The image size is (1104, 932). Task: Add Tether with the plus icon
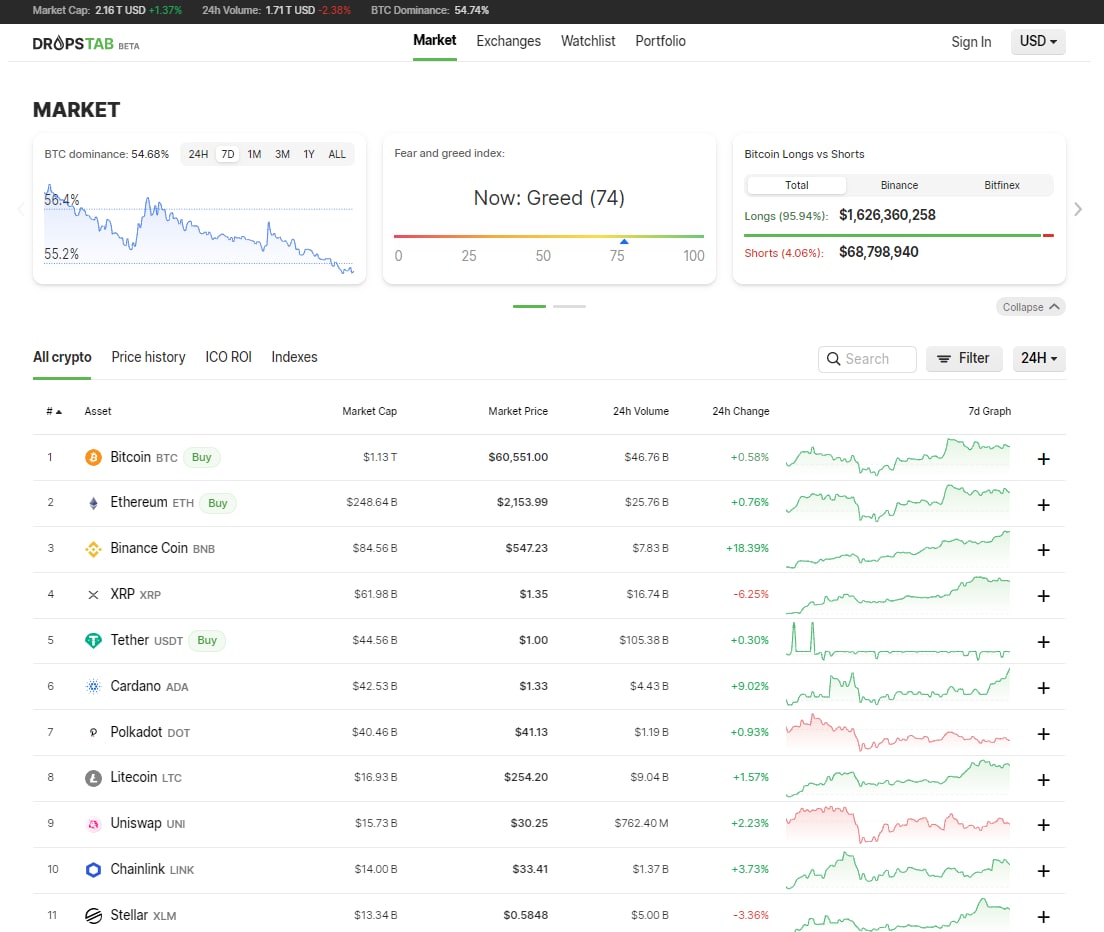click(x=1043, y=642)
